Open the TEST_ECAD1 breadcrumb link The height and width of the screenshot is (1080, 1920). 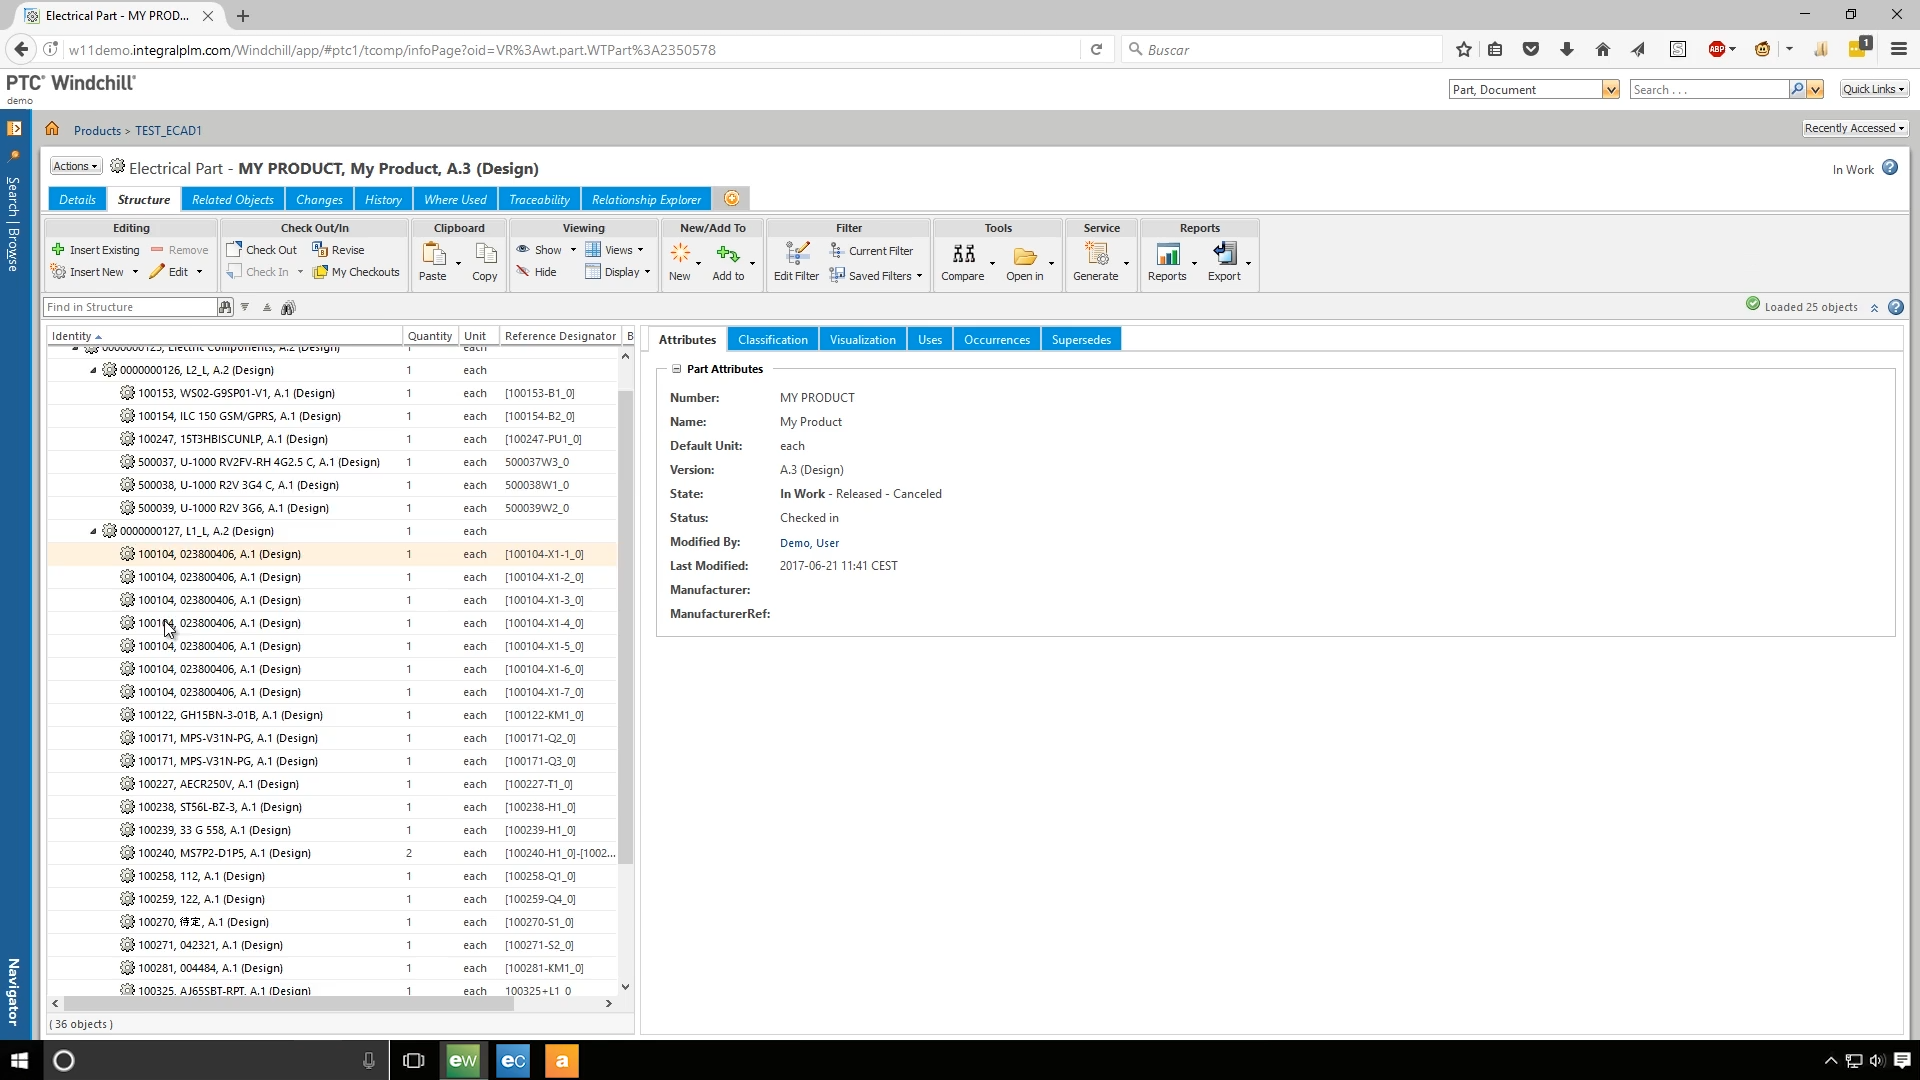[x=168, y=130]
